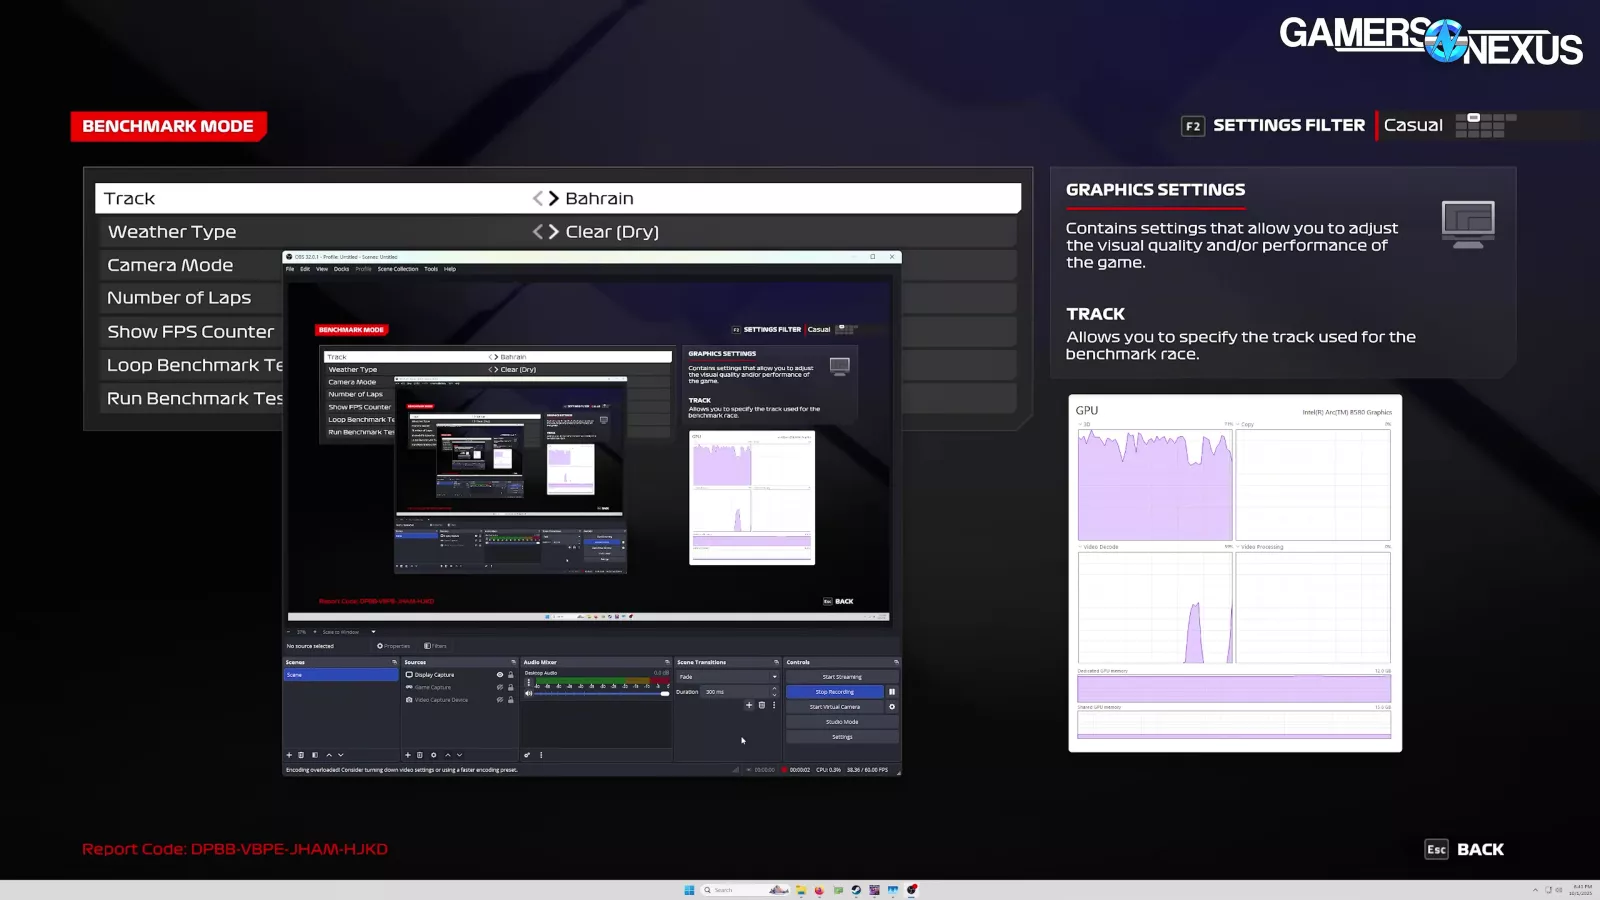Viewport: 1600px width, 900px height.
Task: Show the Game Capture source
Action: 500,687
